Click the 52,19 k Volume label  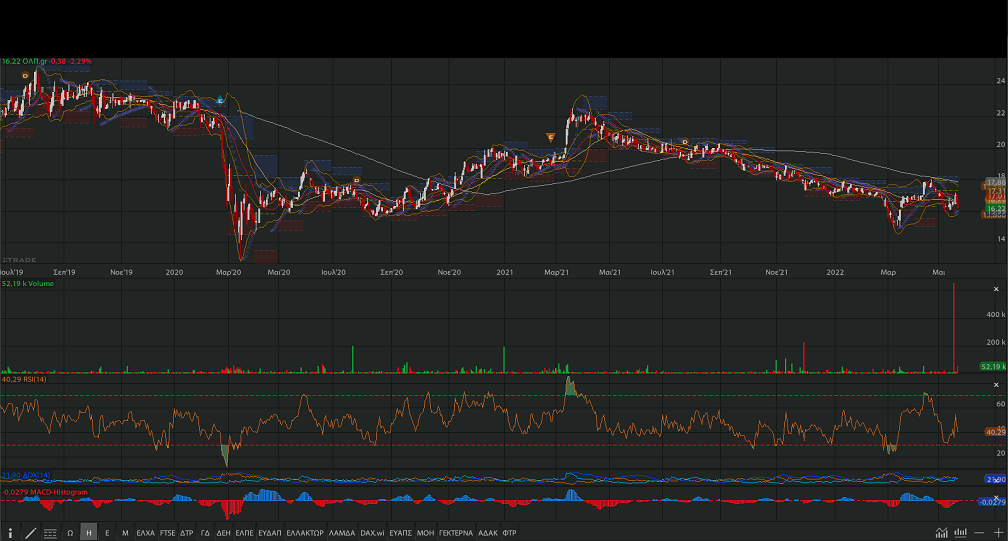tap(28, 284)
